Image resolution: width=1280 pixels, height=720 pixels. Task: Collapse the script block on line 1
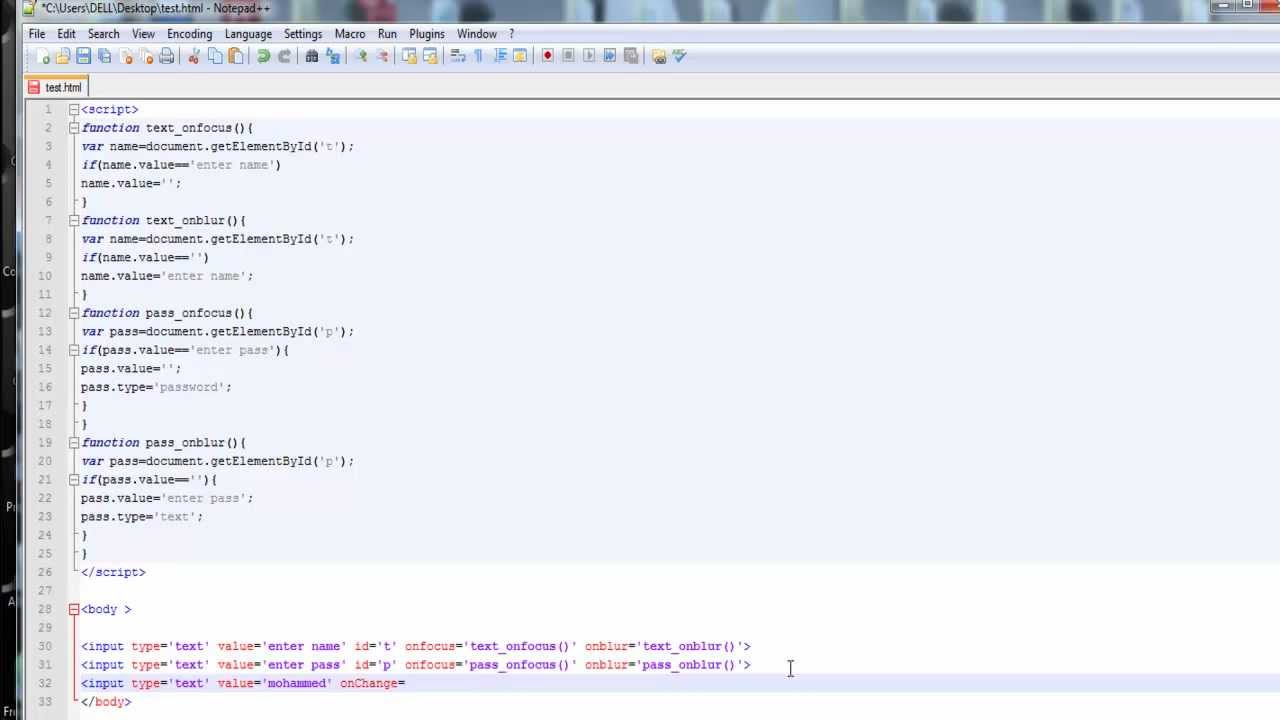74,109
